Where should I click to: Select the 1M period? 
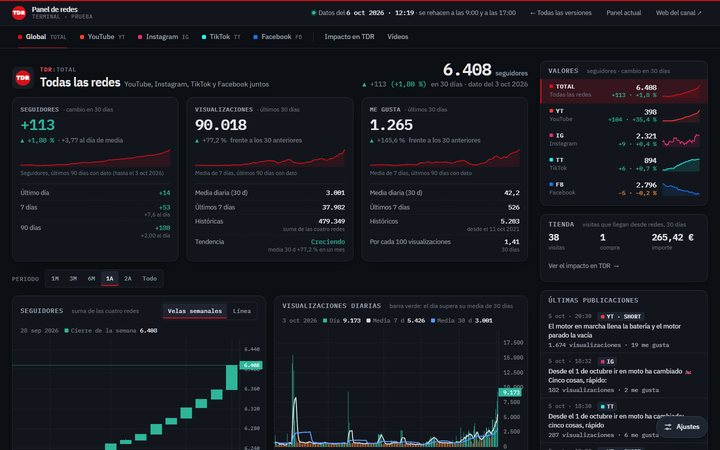(x=55, y=278)
